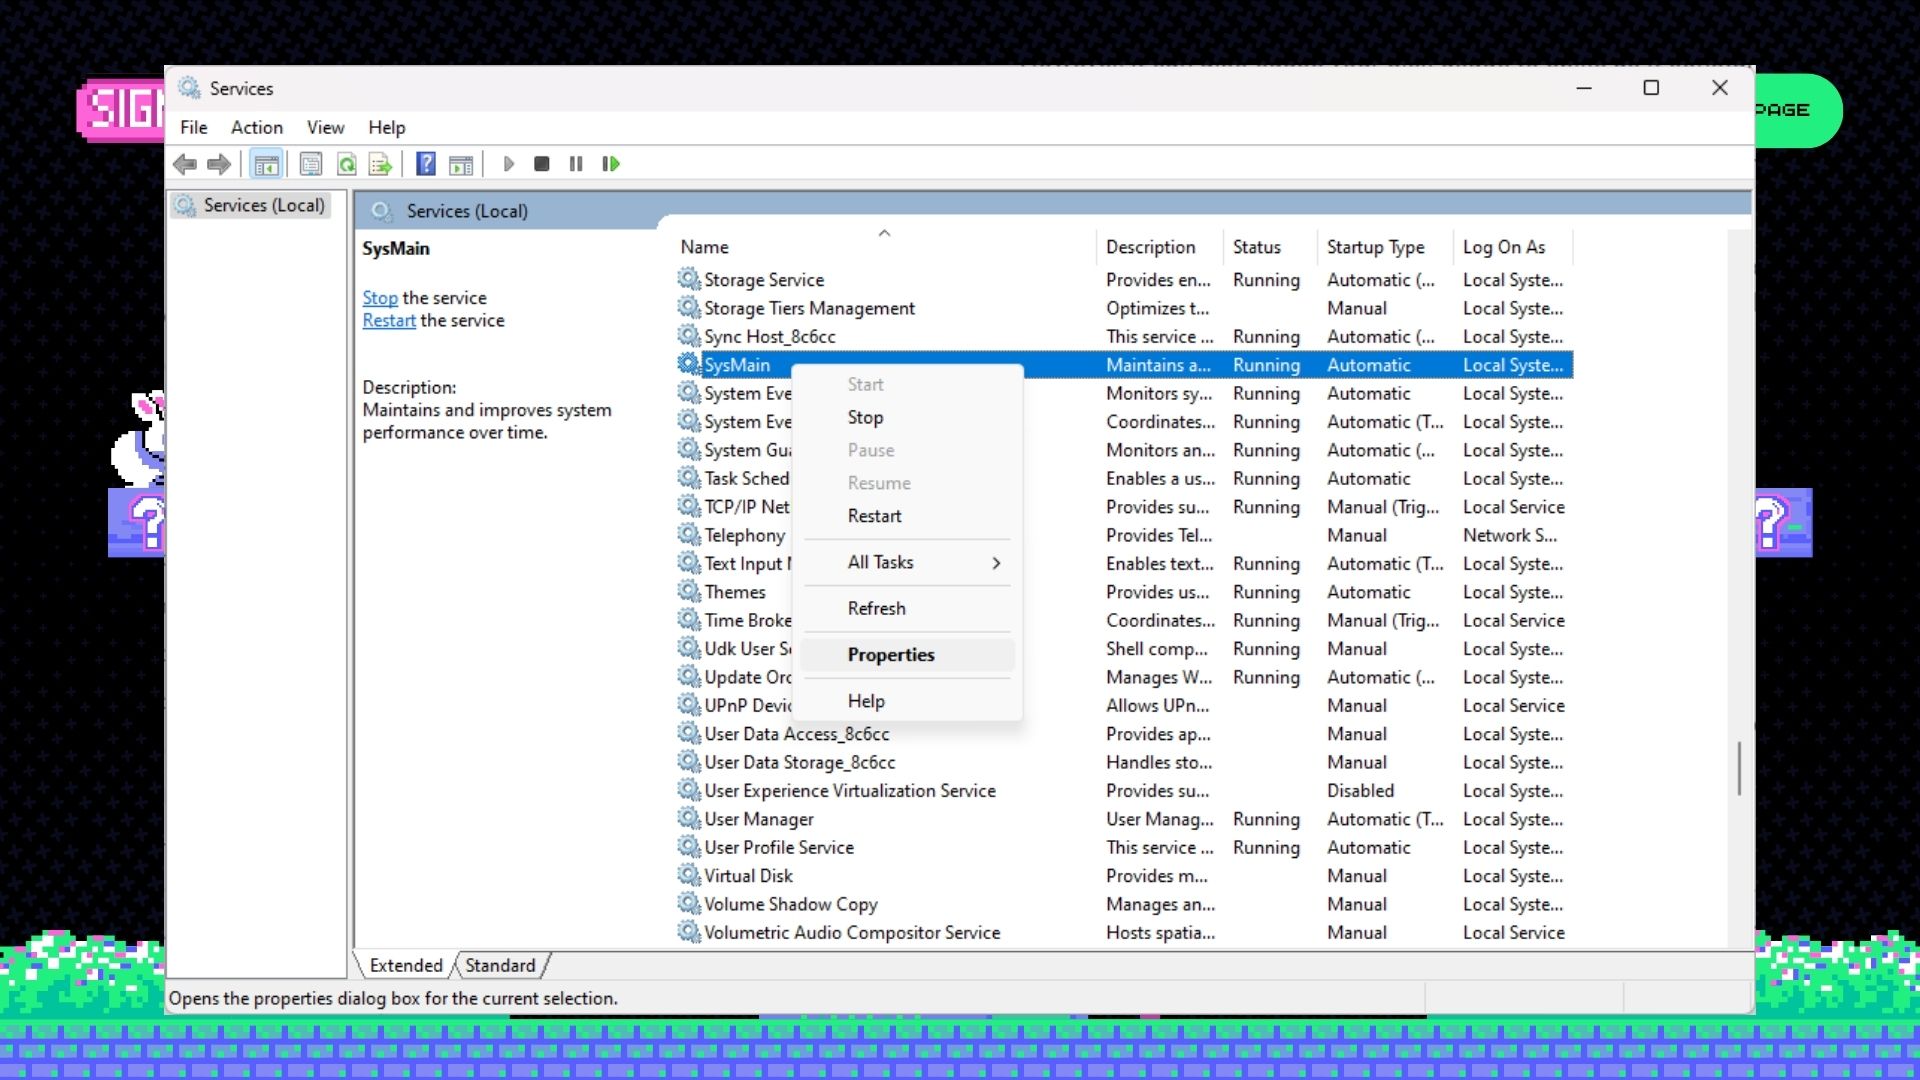Click the gear icon beside User Manager

click(x=689, y=818)
